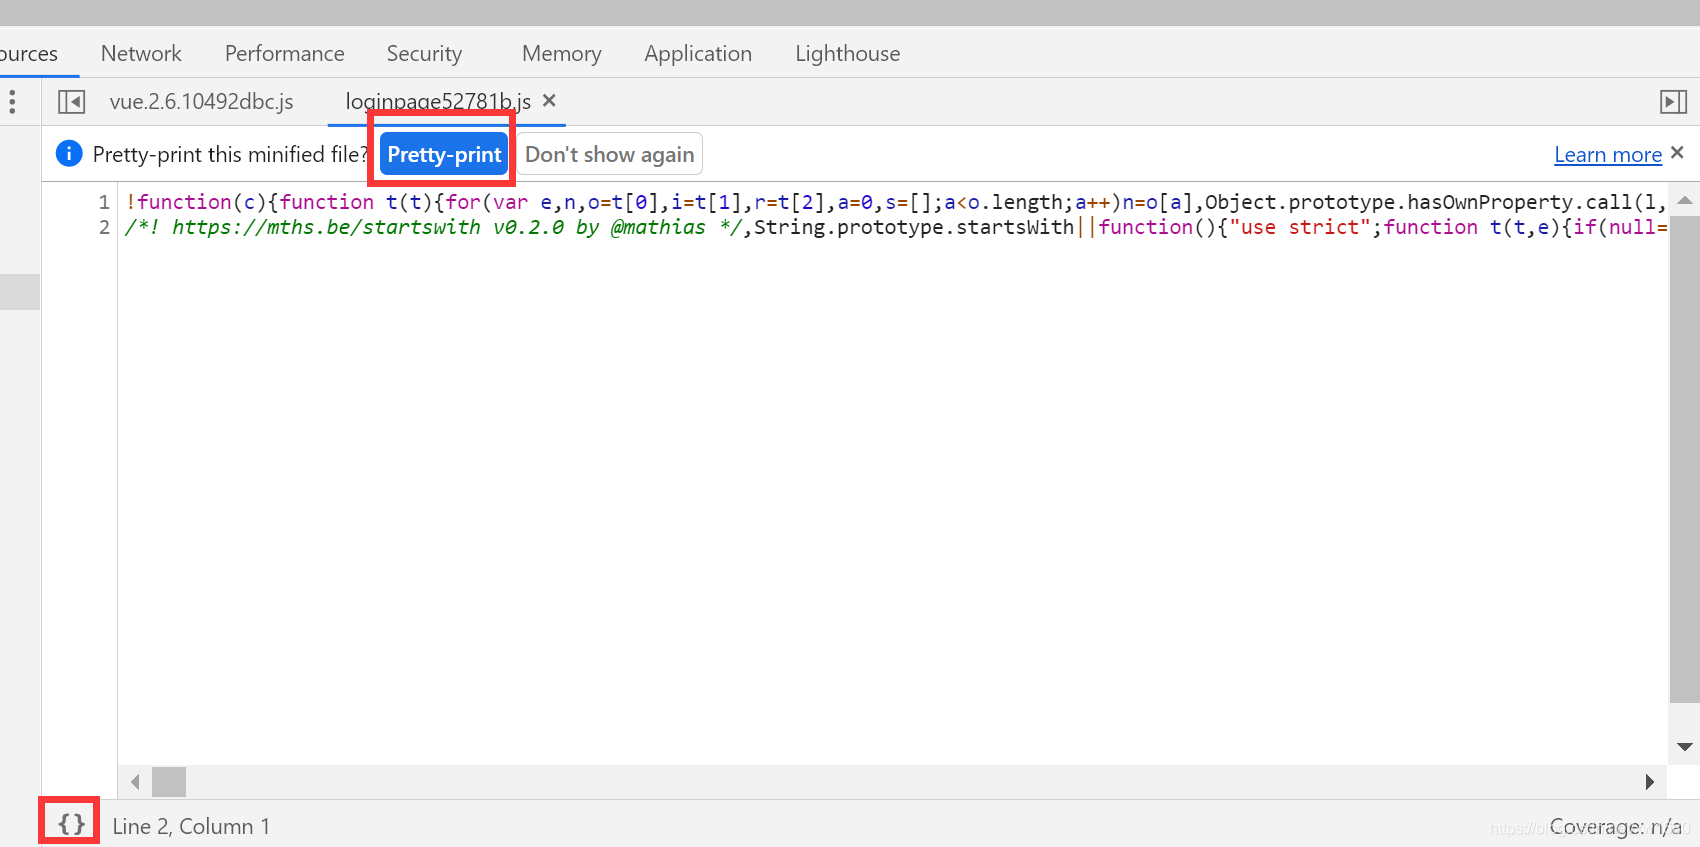The height and width of the screenshot is (847, 1700).
Task: Click String.prototype.startsWith in line 2
Action: click(x=913, y=227)
